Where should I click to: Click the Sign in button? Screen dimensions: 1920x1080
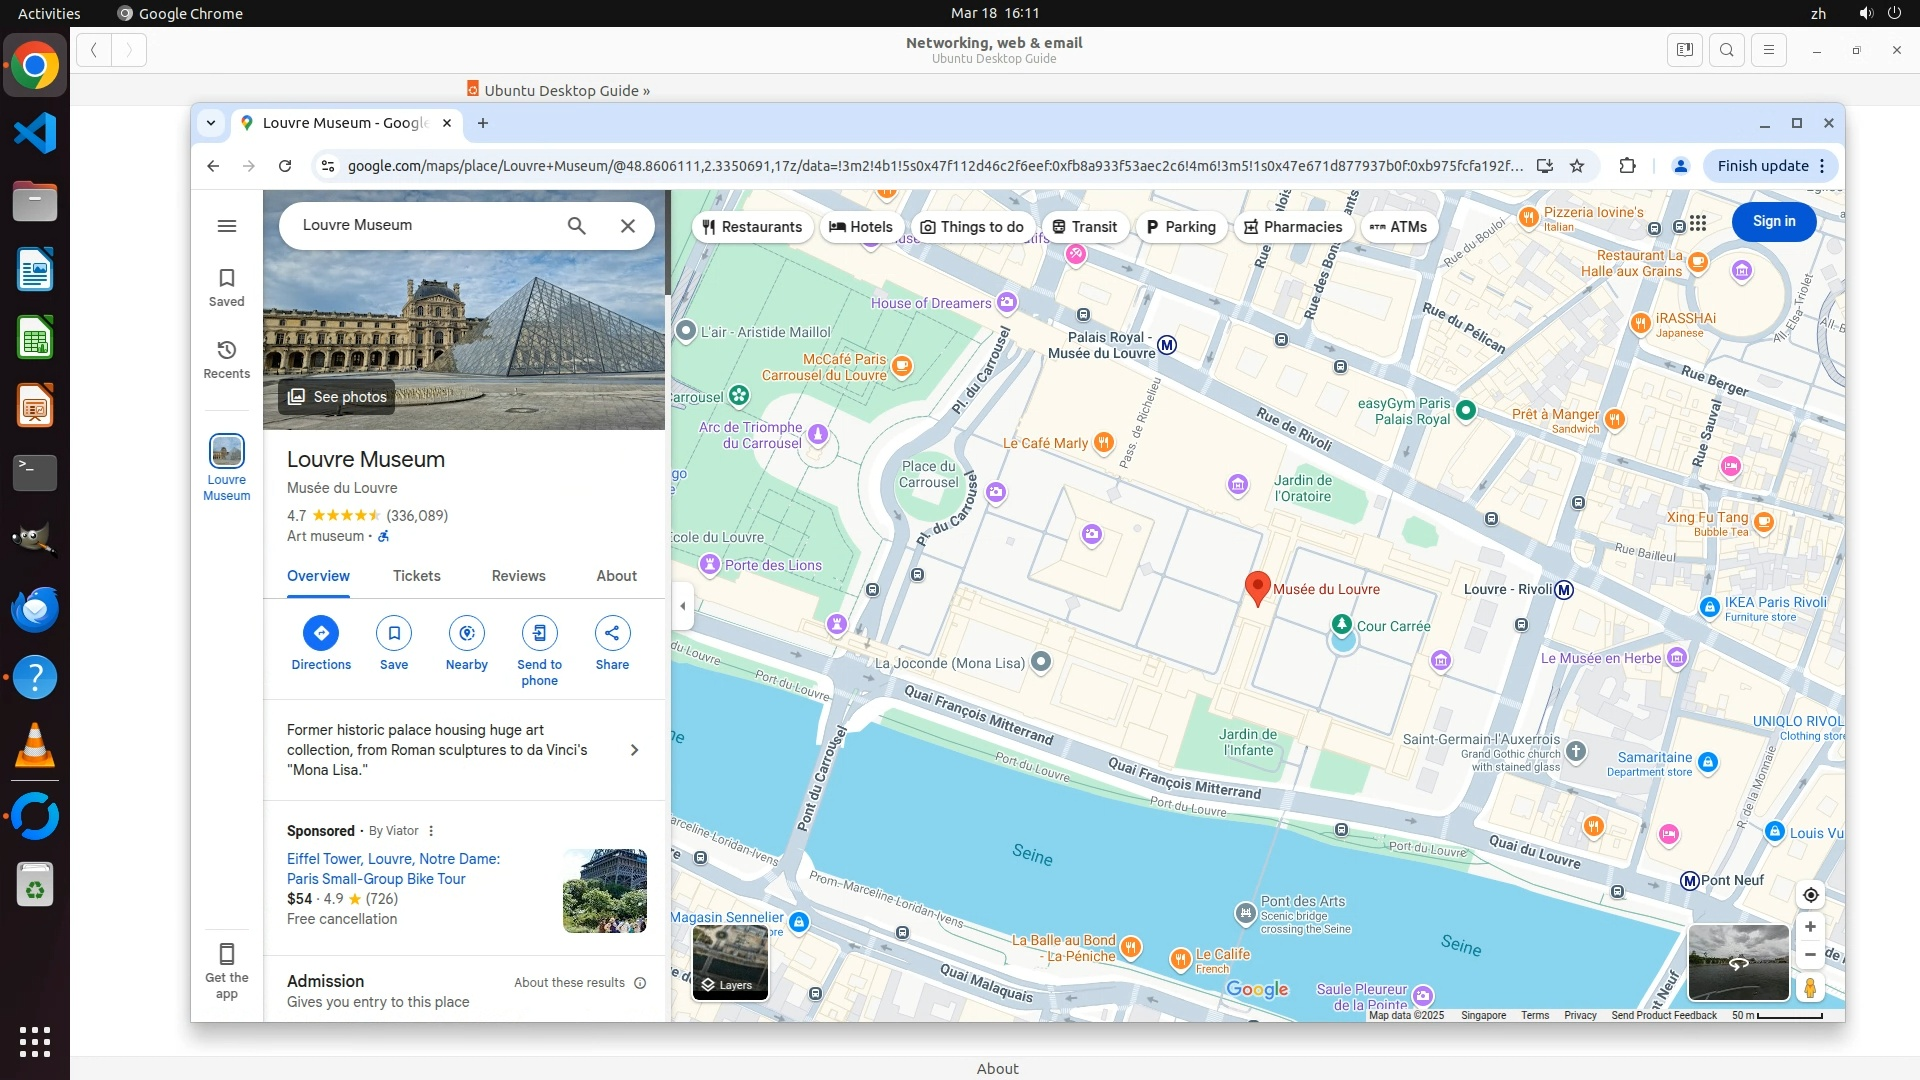tap(1773, 222)
